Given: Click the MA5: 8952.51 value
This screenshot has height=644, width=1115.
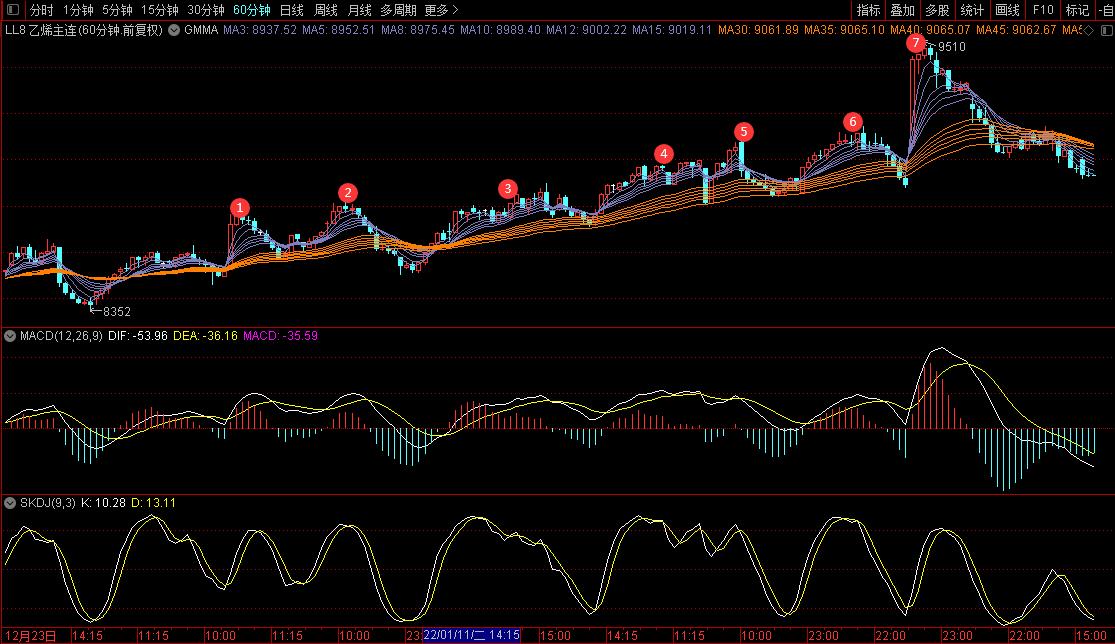Looking at the screenshot, I should 338,30.
